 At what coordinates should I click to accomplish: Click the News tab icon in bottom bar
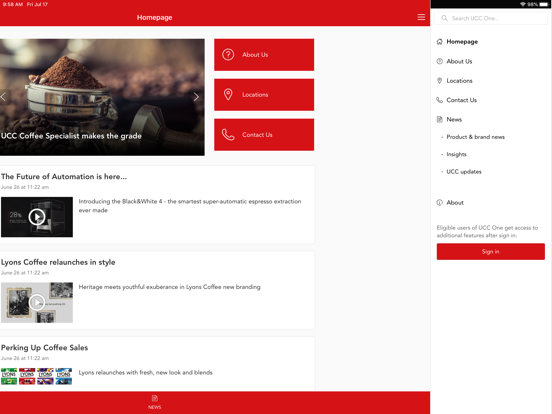[x=155, y=398]
